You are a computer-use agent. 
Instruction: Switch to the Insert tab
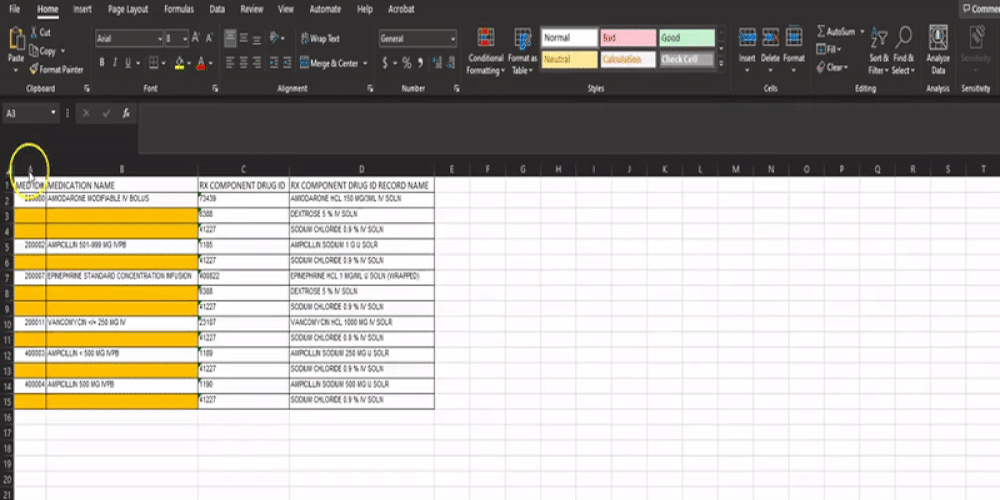pyautogui.click(x=82, y=9)
